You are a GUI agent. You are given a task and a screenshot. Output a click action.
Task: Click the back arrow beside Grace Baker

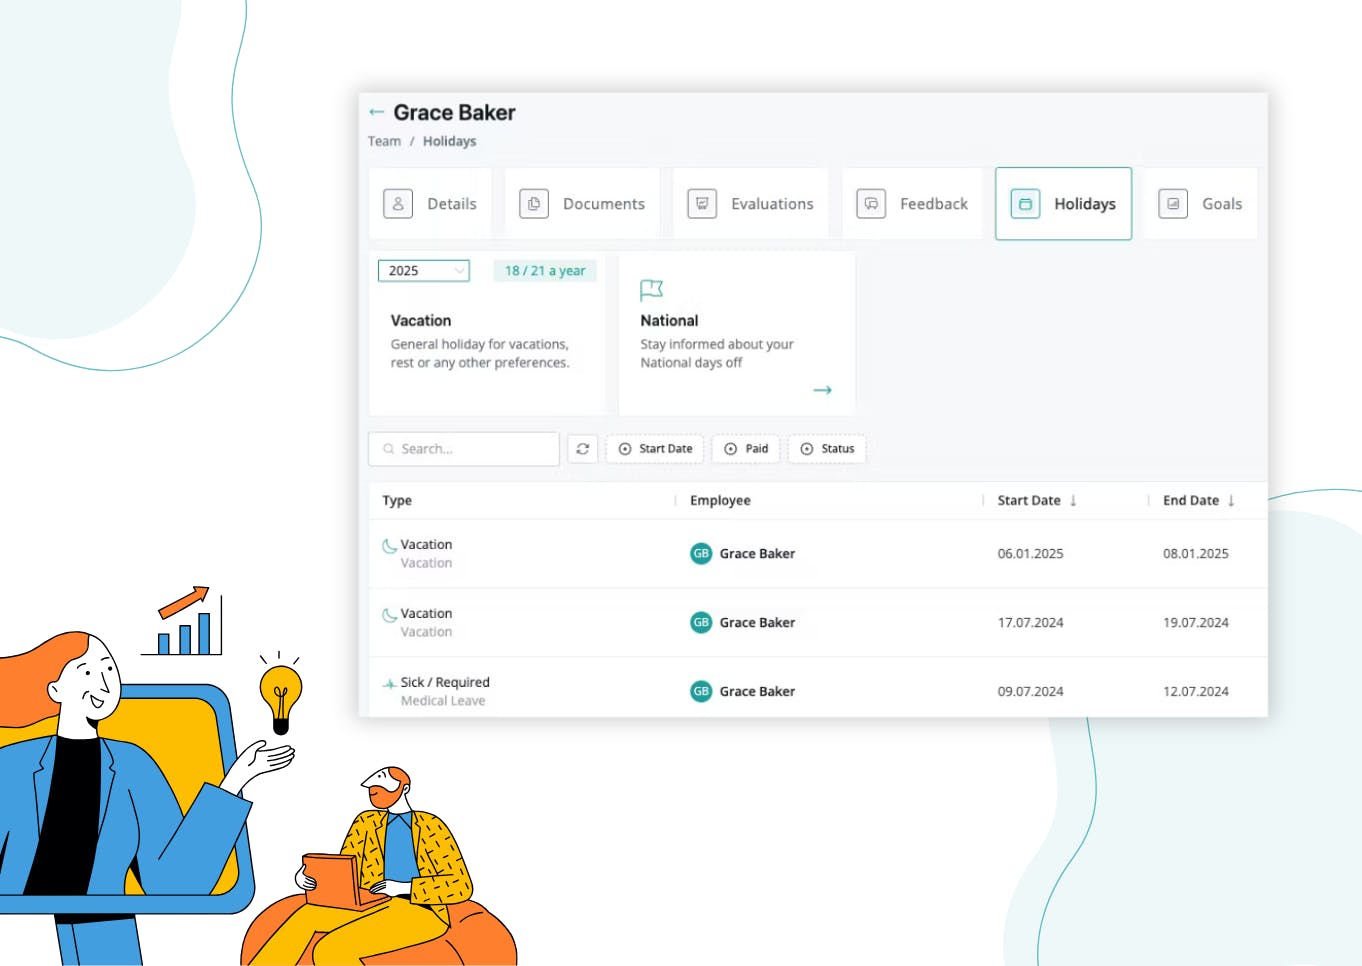[x=376, y=112]
